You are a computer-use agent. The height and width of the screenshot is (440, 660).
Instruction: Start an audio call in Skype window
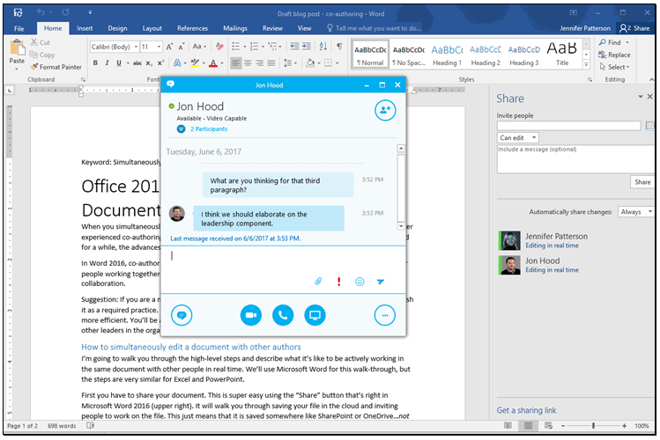[x=283, y=315]
